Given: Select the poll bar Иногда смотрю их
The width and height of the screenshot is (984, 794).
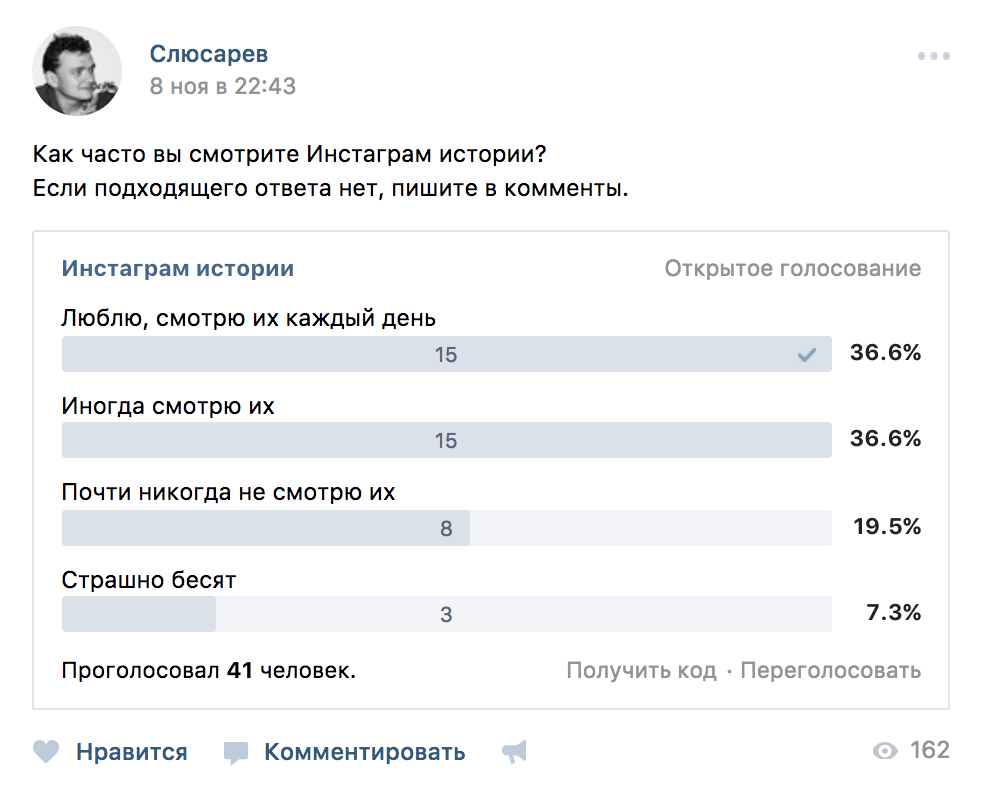Looking at the screenshot, I should point(446,440).
